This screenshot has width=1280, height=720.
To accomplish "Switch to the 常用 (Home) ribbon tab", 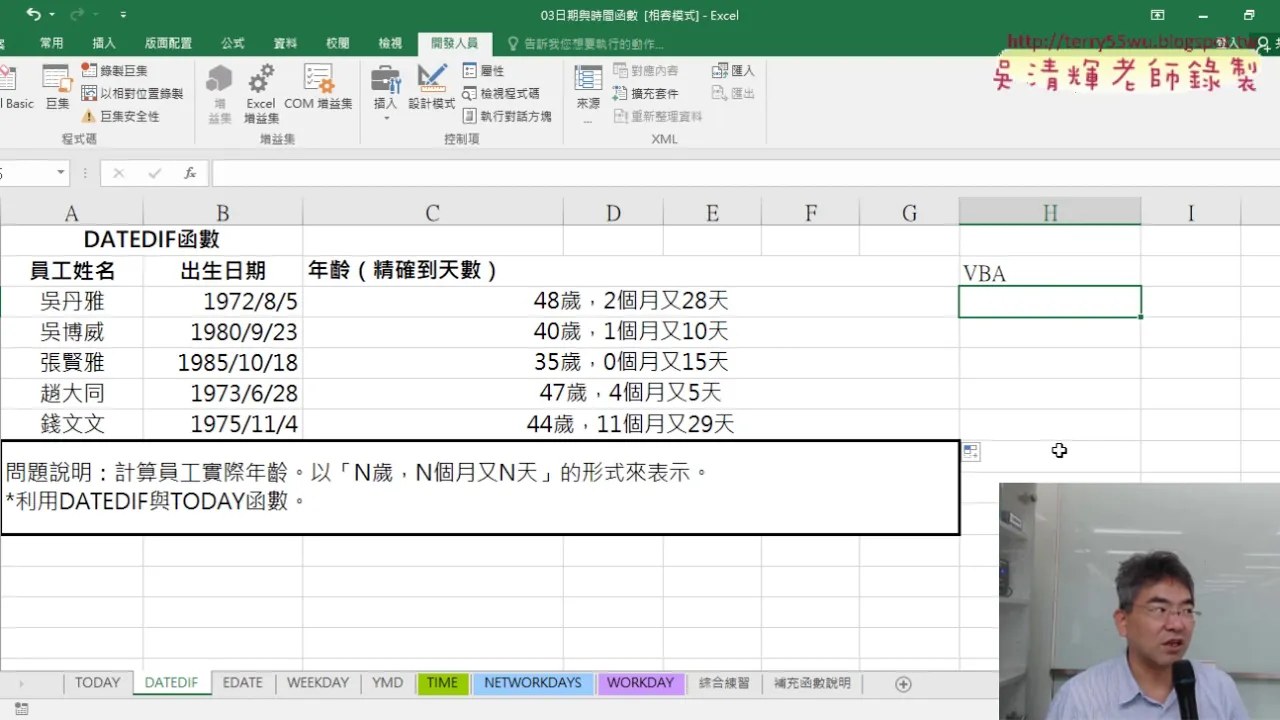I will (x=52, y=43).
